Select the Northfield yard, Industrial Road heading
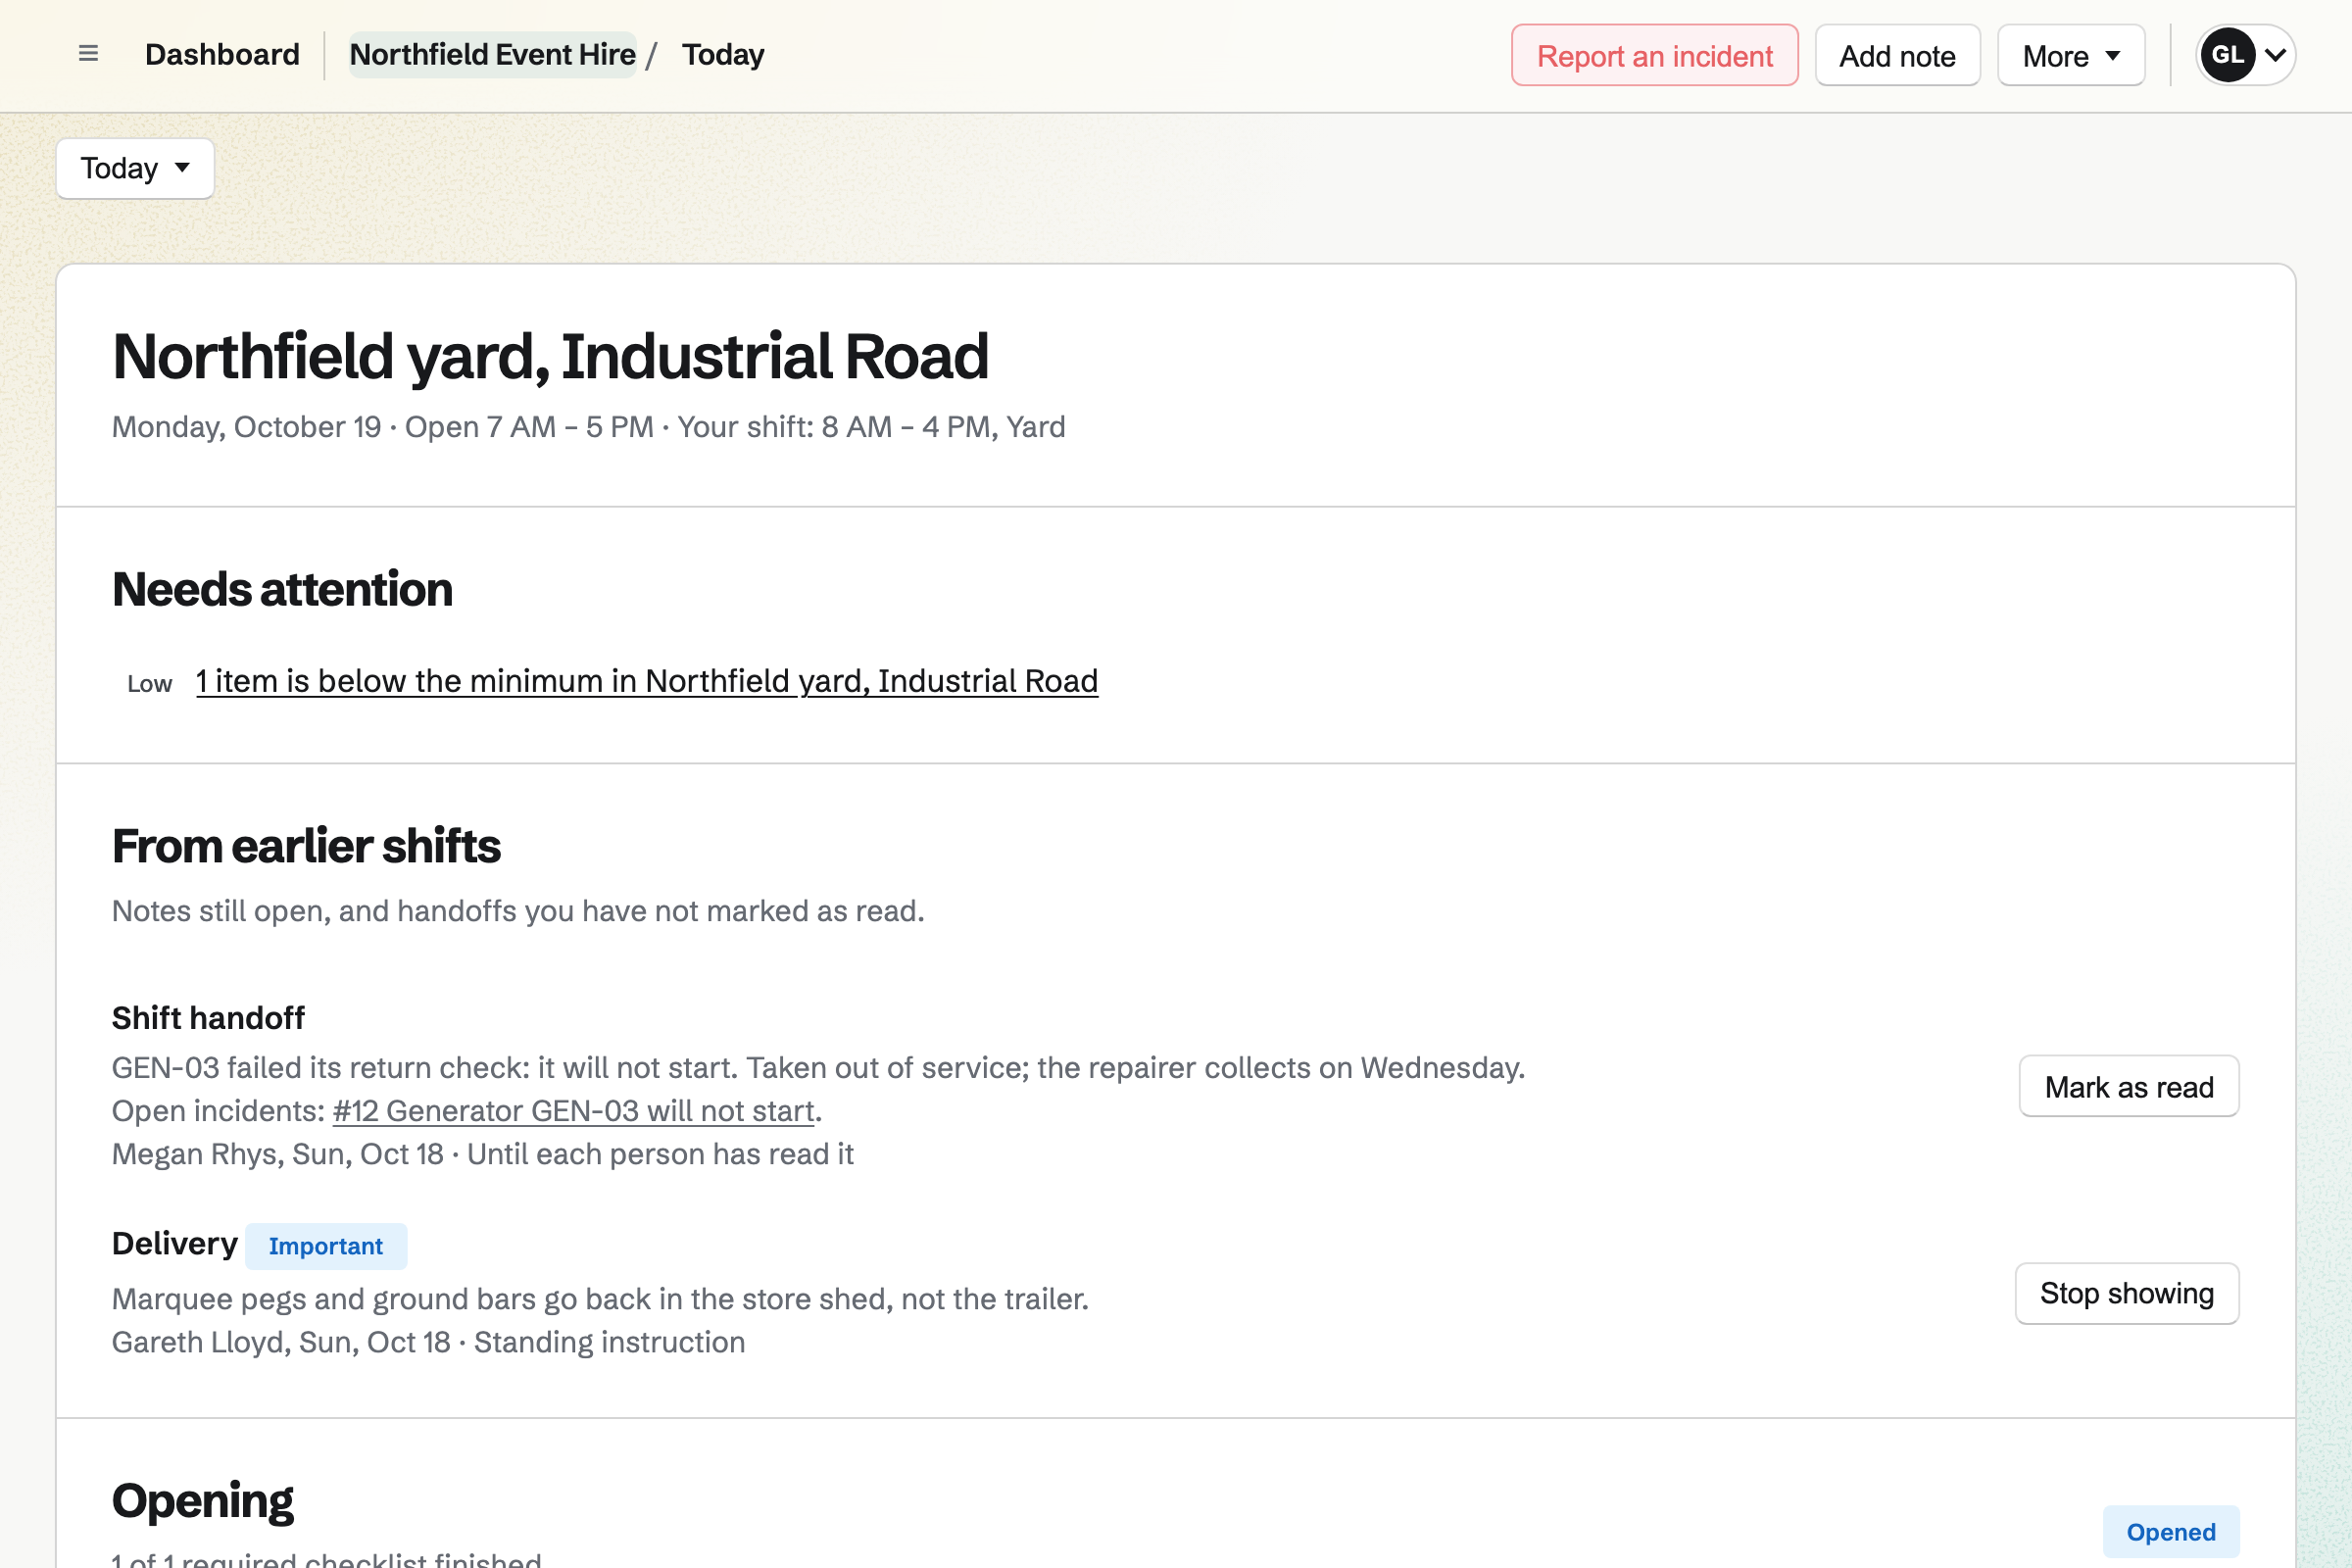2352x1568 pixels. (x=550, y=356)
